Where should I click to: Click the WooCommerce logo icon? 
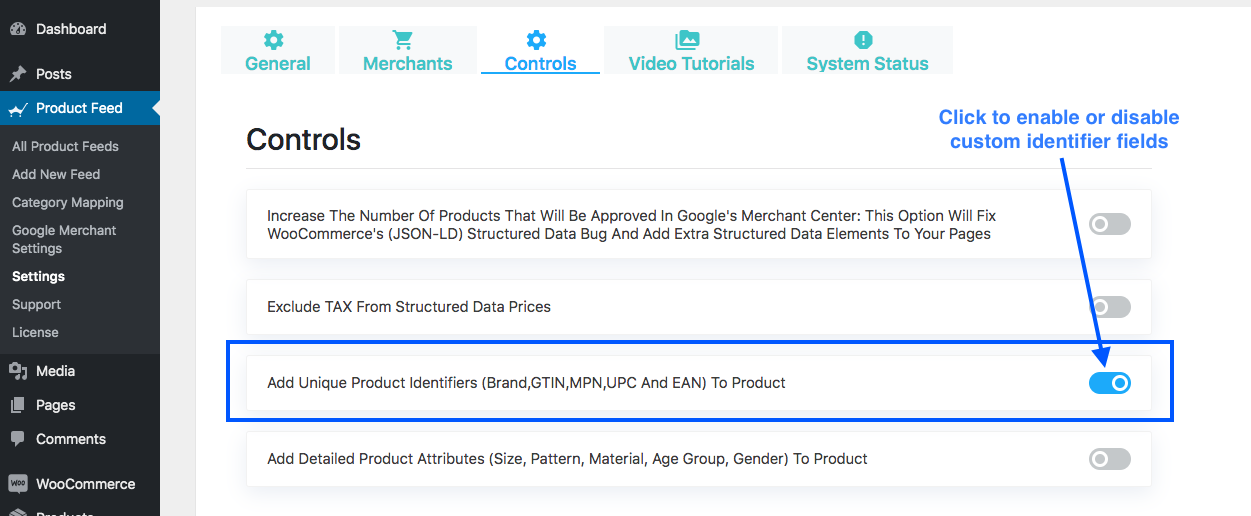[x=18, y=484]
